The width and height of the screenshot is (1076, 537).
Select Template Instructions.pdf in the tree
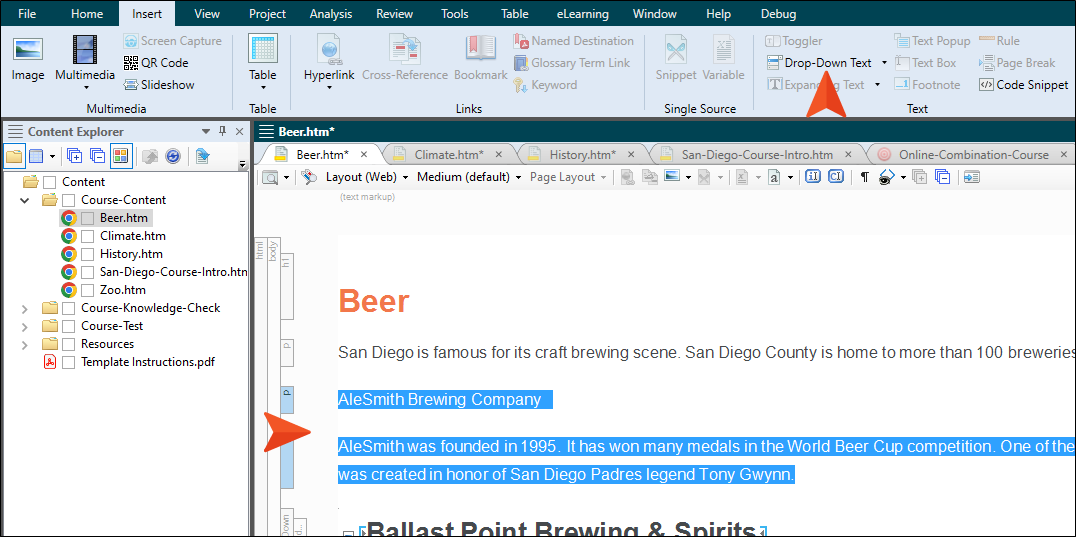pos(148,362)
